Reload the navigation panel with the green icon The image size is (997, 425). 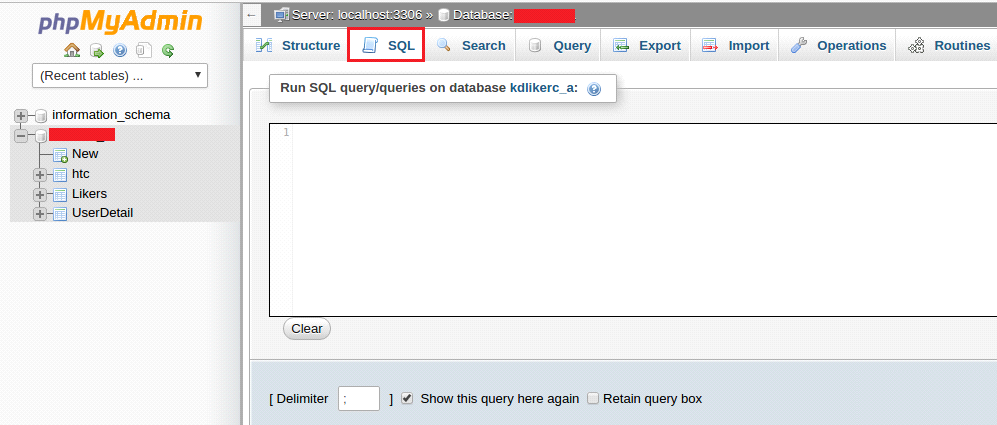(x=168, y=50)
